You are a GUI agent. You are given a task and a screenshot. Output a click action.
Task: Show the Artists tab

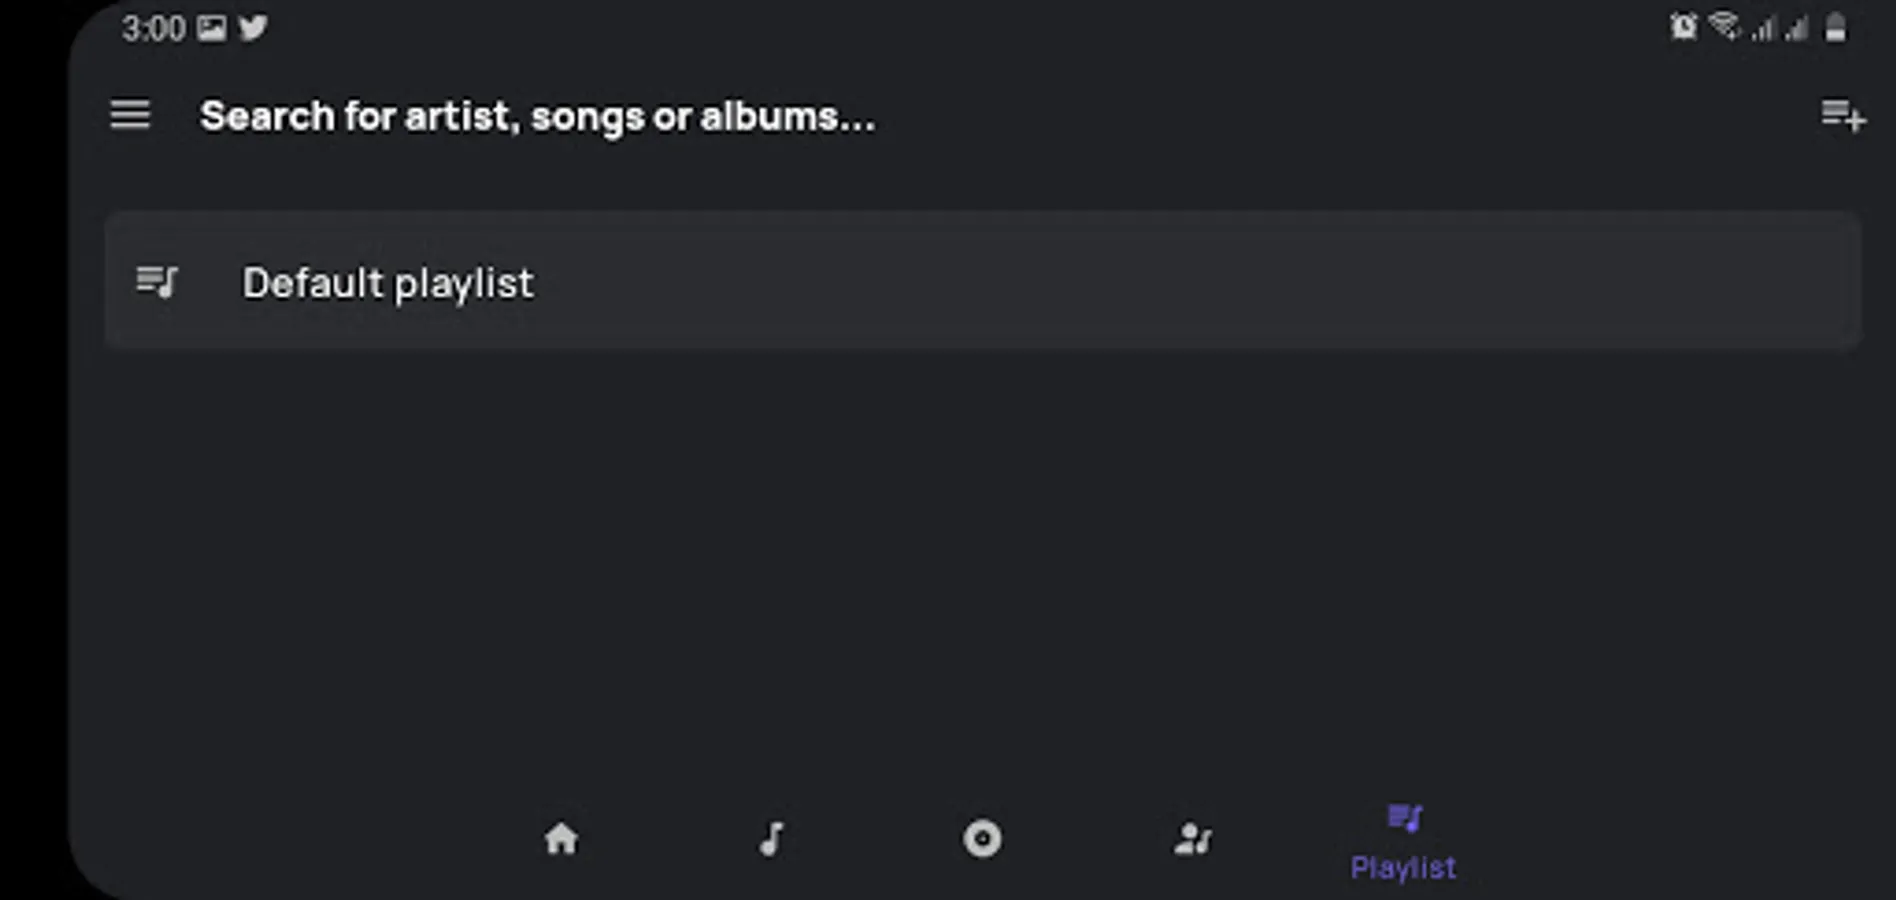pos(1193,838)
